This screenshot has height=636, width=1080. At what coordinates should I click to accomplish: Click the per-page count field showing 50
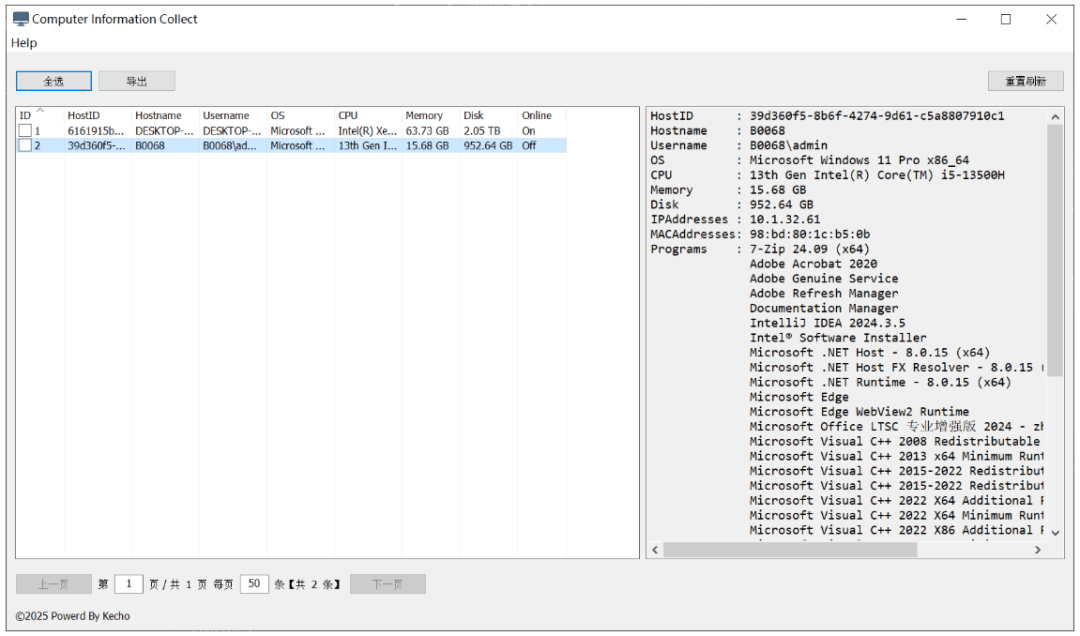(254, 584)
